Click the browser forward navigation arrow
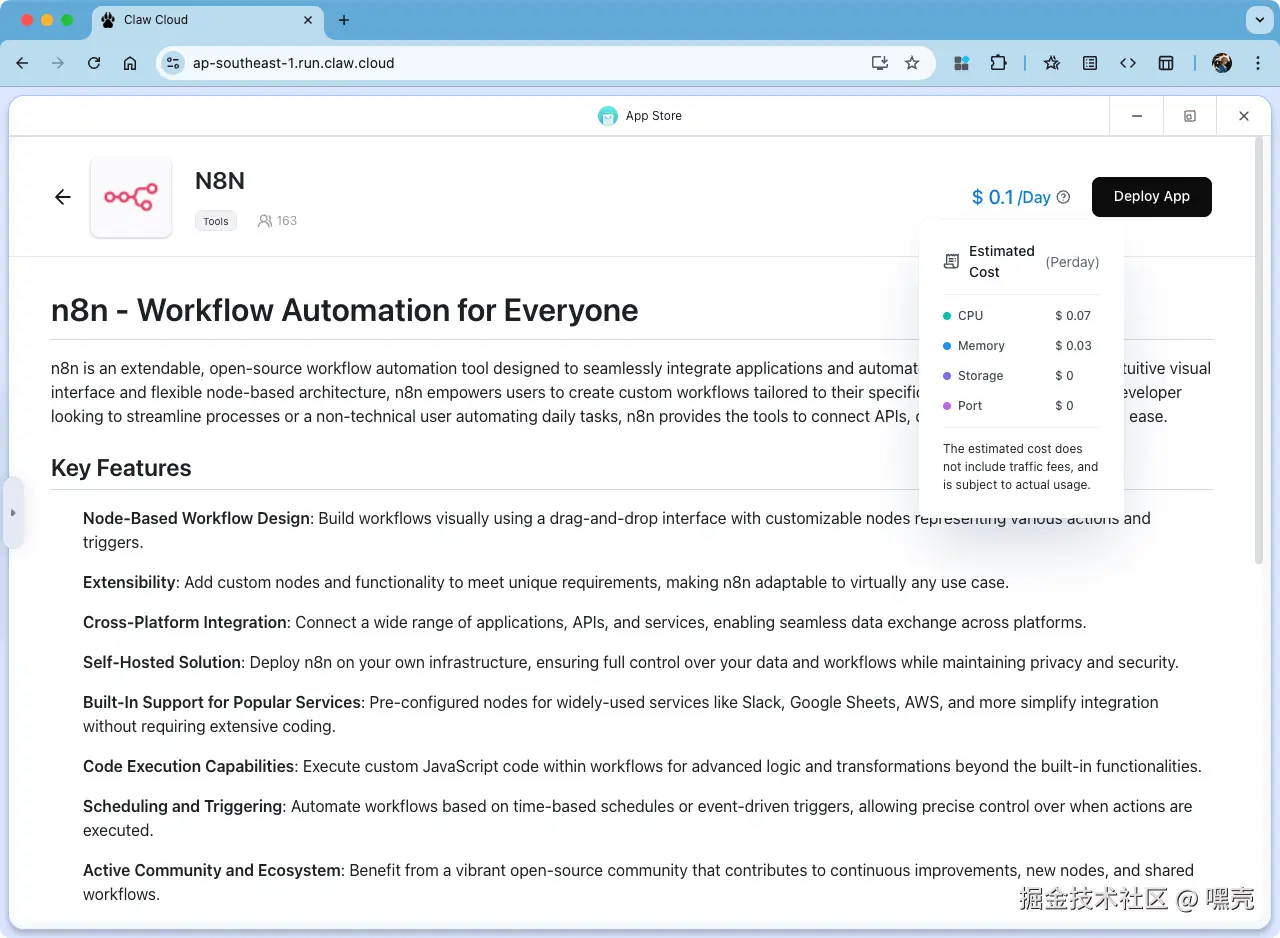The height and width of the screenshot is (938, 1280). [x=58, y=63]
